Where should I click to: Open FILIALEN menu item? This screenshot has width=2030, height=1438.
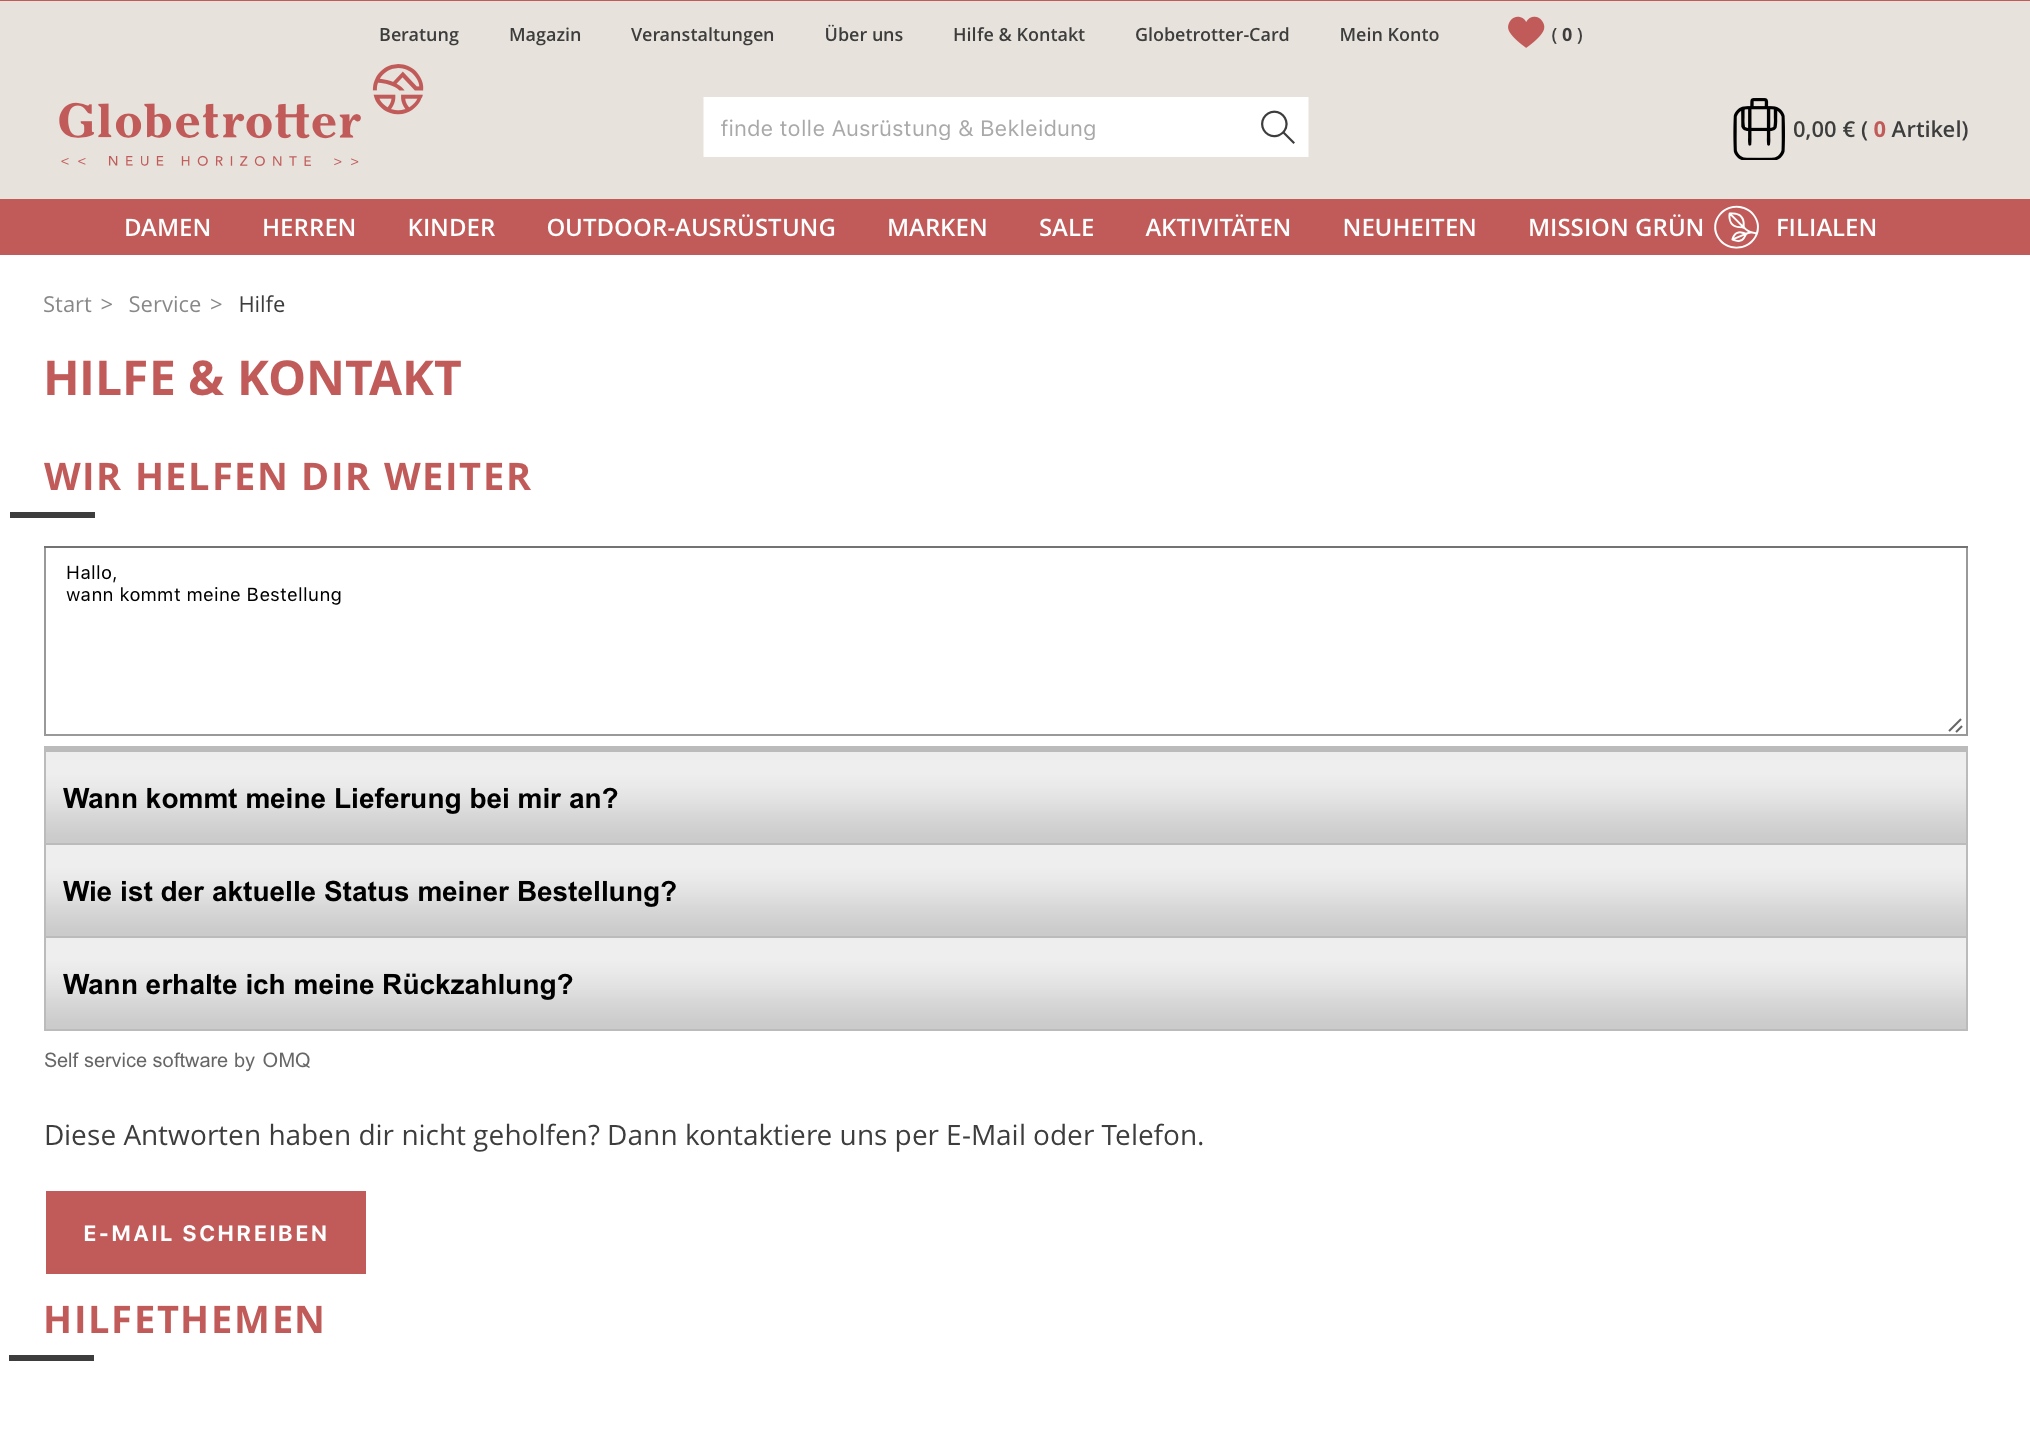1826,227
